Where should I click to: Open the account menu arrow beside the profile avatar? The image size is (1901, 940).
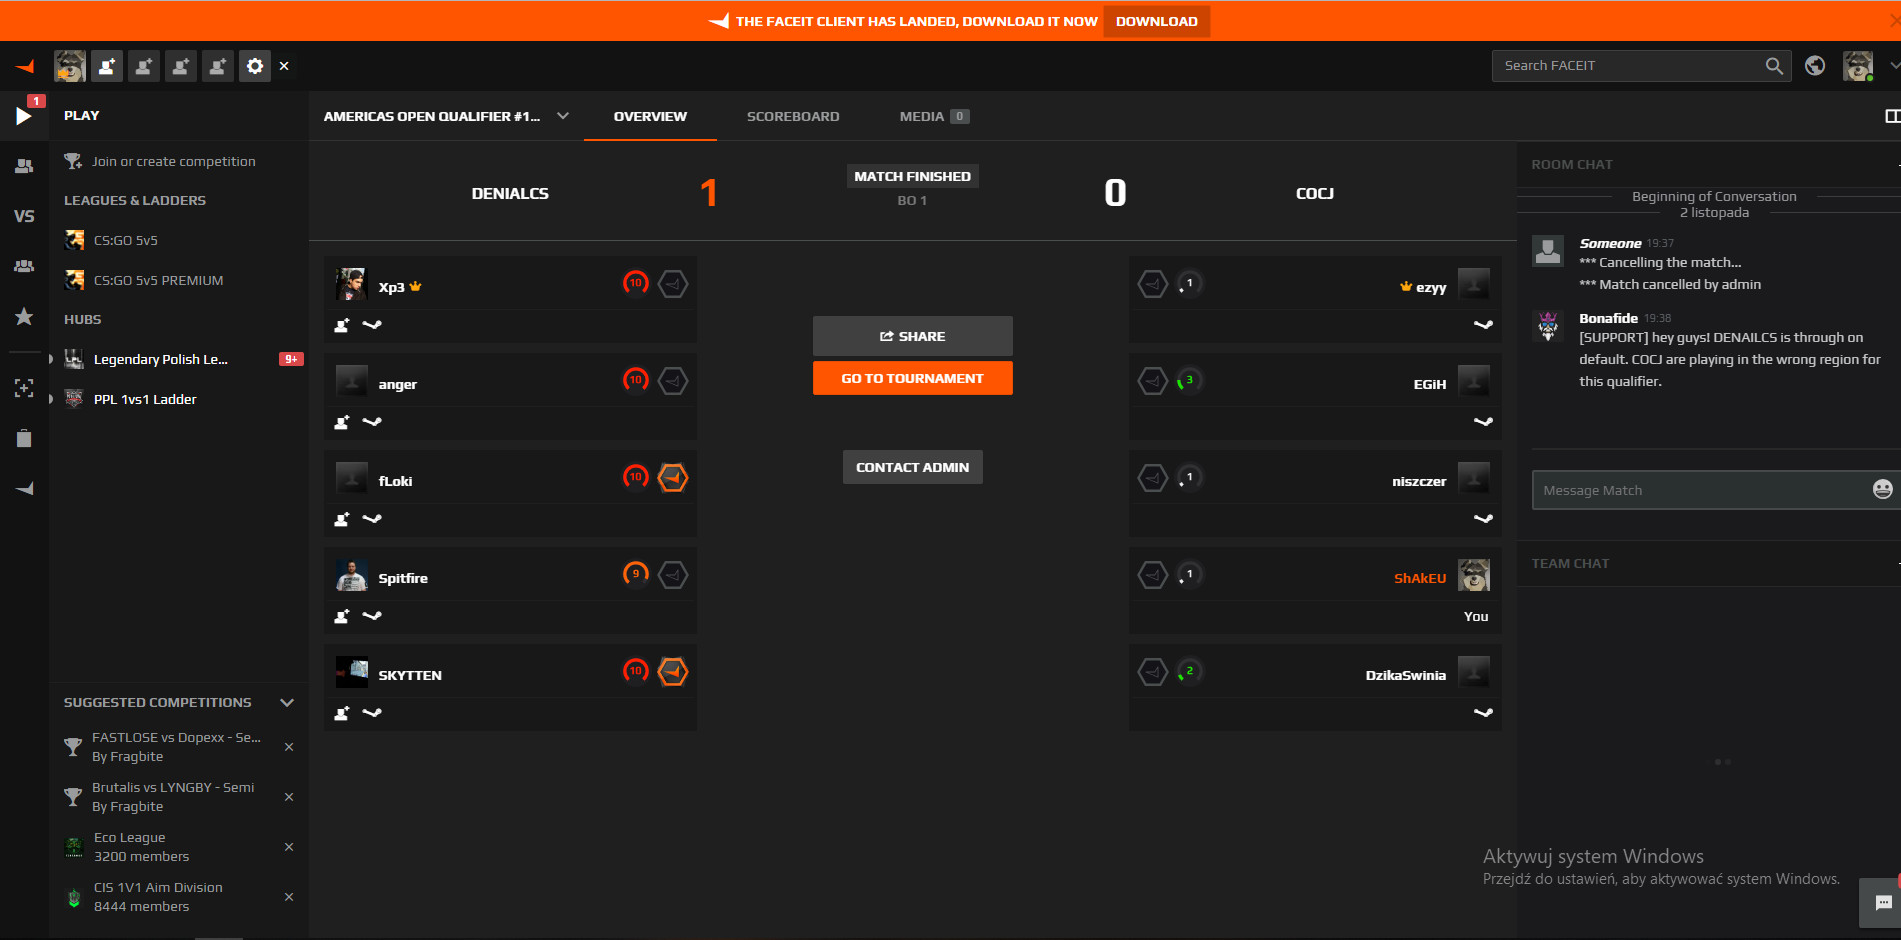(x=1894, y=66)
